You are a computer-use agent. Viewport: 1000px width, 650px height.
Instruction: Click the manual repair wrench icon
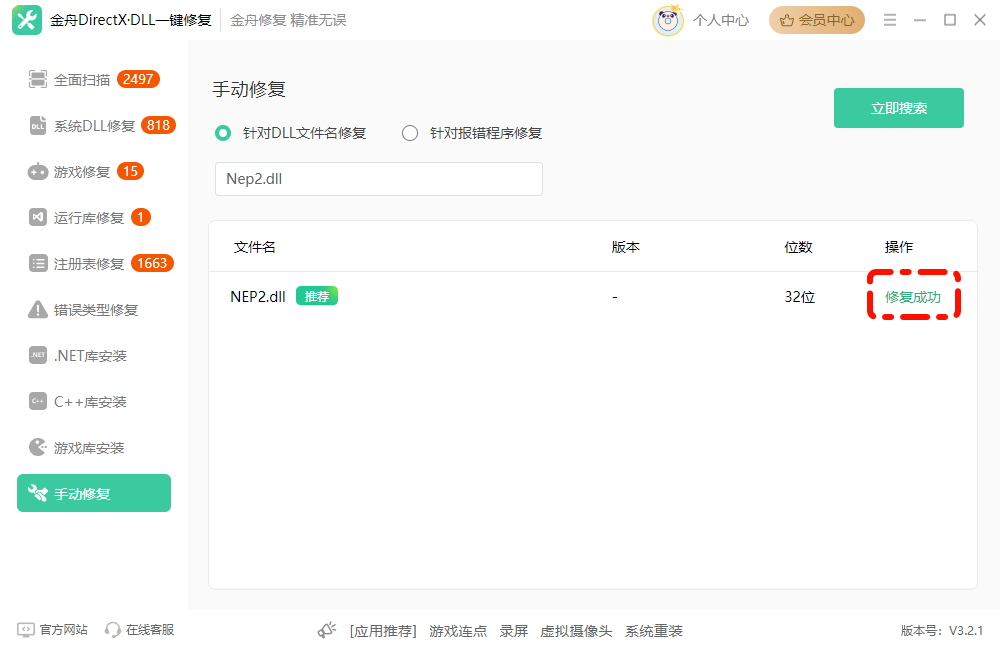[38, 493]
